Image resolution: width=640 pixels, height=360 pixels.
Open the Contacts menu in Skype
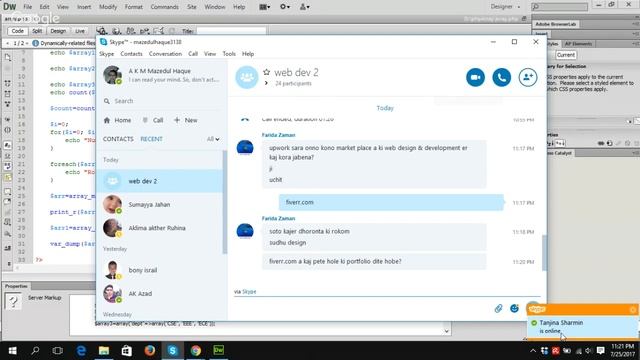131,54
